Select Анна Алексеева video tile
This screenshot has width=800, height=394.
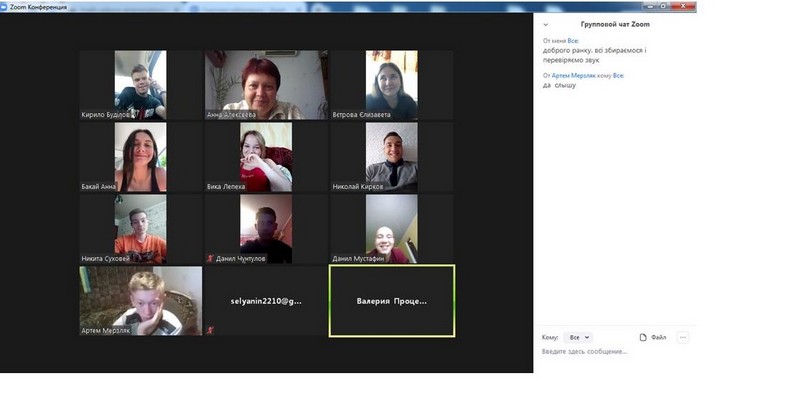point(266,85)
